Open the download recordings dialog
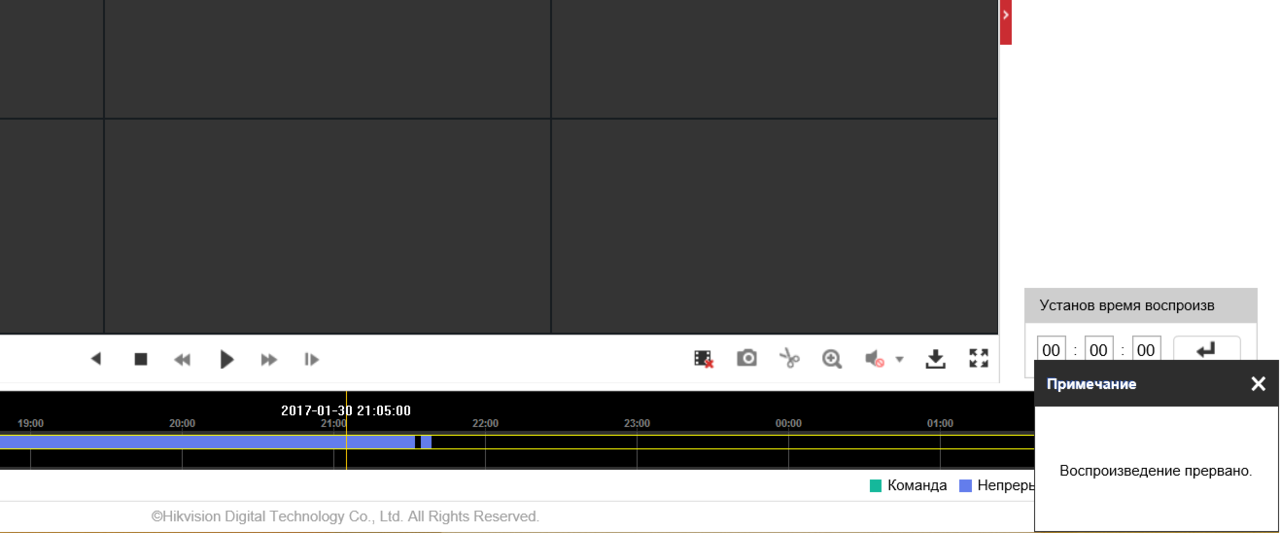 tap(935, 358)
